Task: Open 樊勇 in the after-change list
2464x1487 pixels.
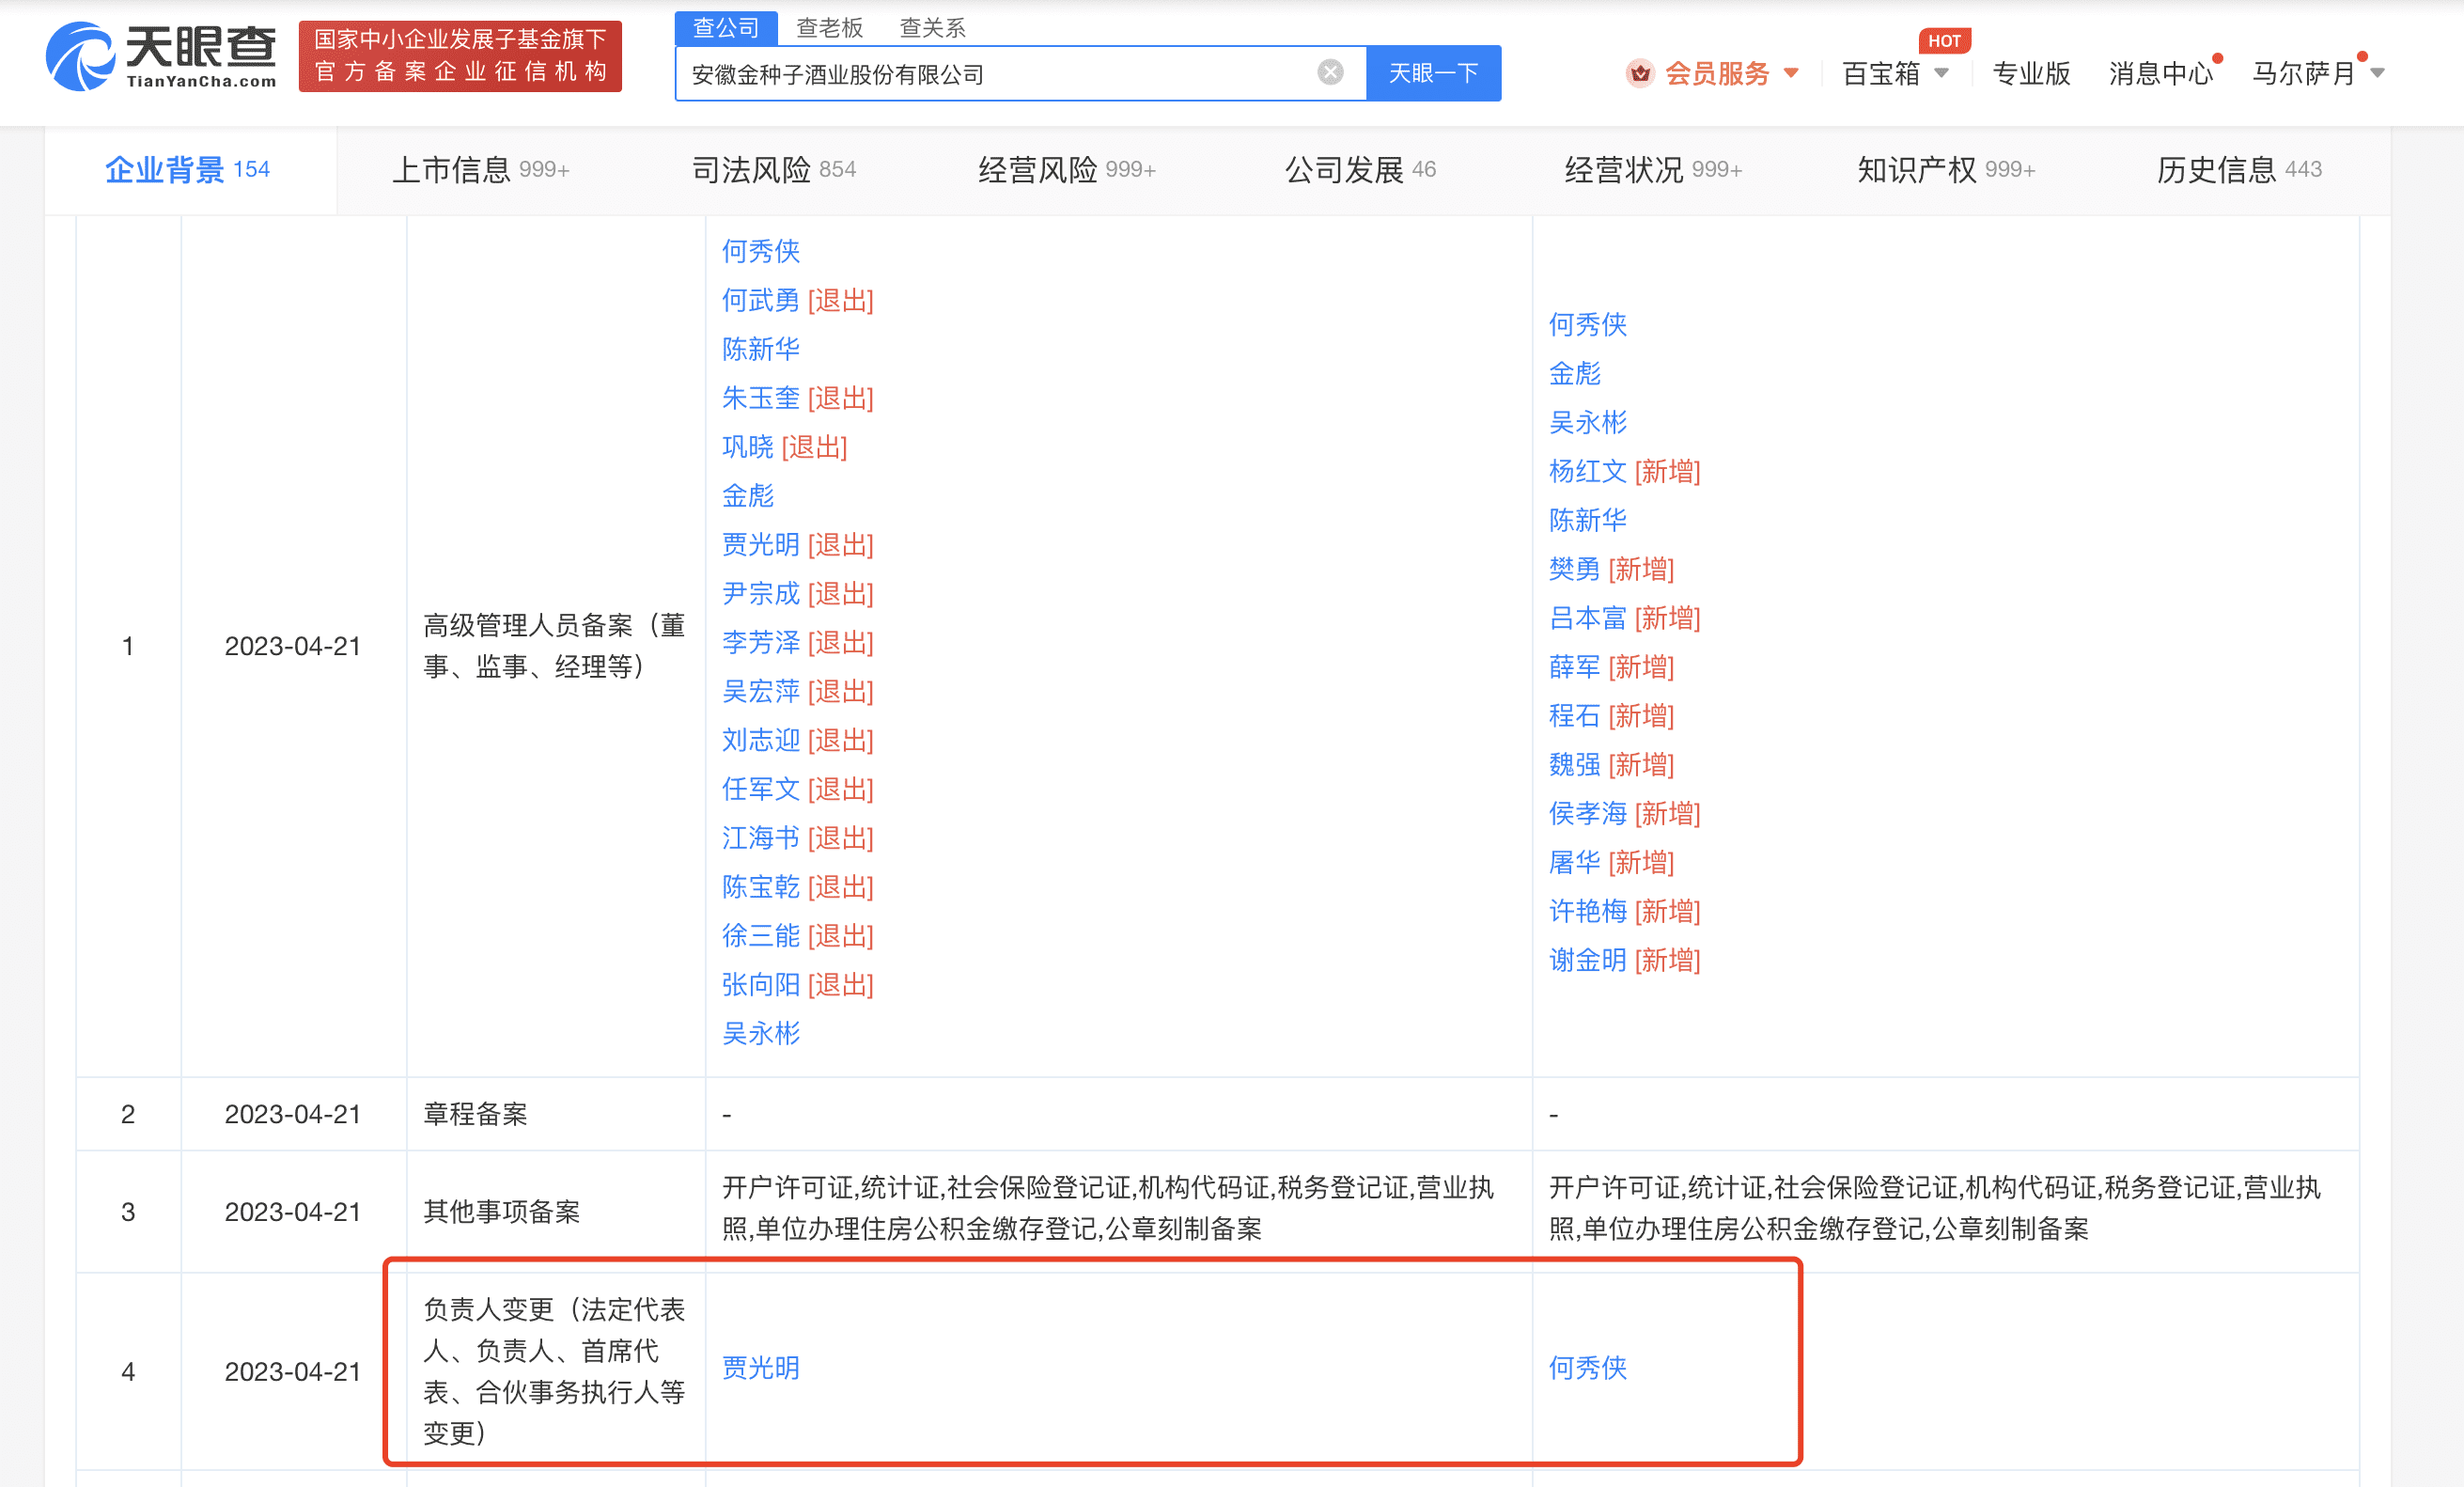Action: tap(1575, 569)
